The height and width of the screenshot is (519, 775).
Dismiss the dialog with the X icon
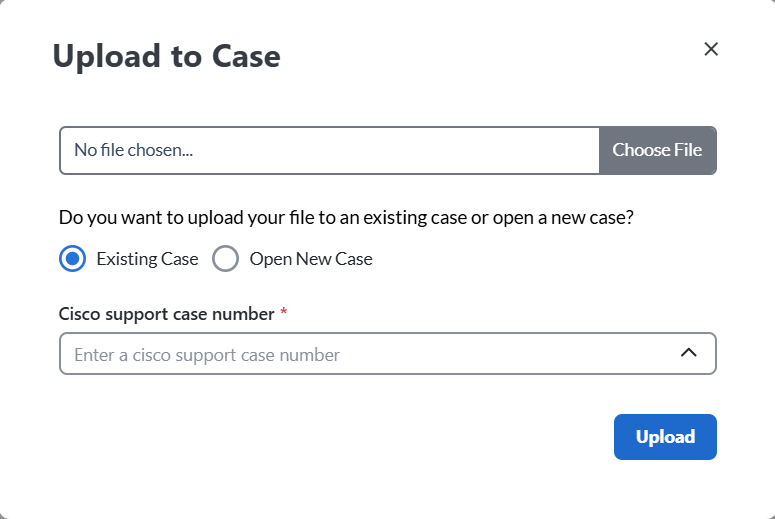coord(711,49)
